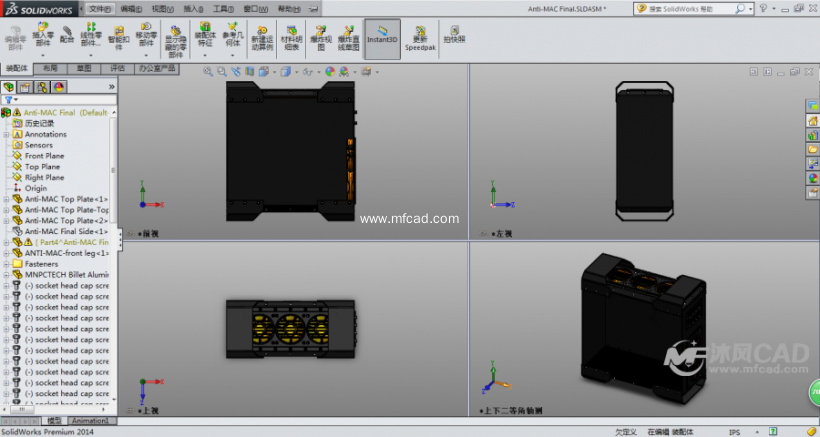820x437 pixels.
Task: Open SolidWorks Resources task pane icon
Action: click(813, 121)
